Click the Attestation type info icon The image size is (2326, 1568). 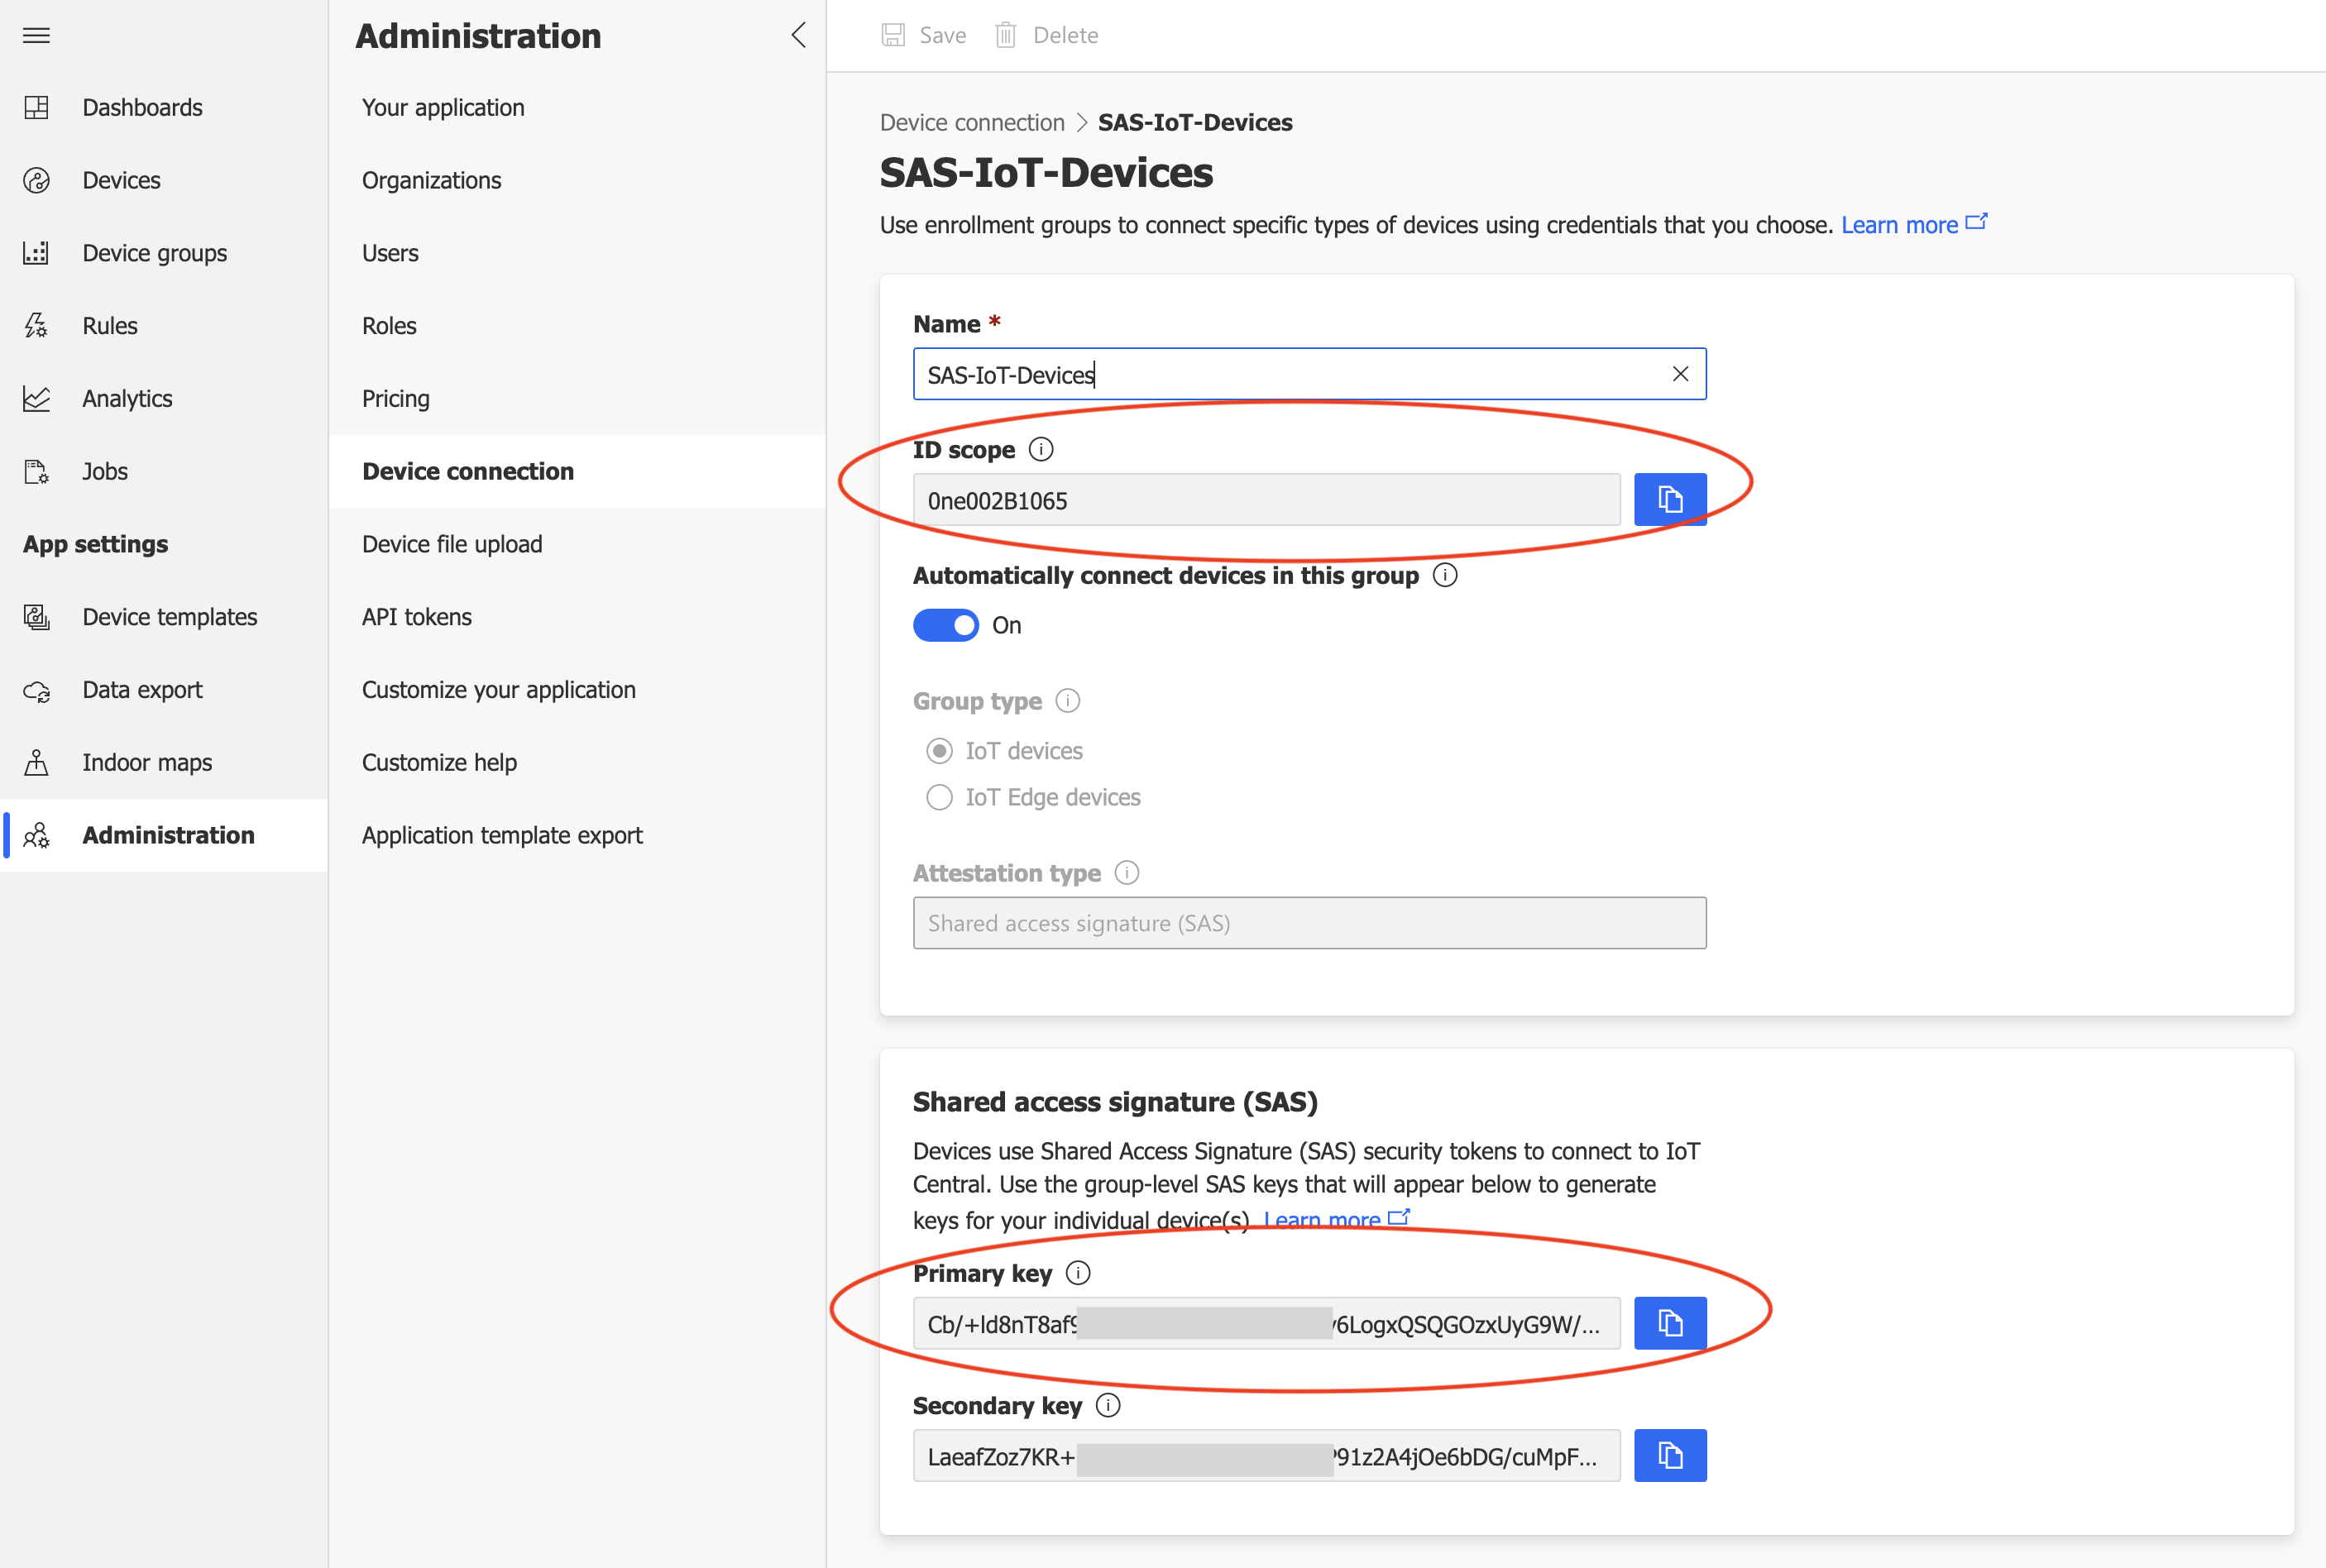click(1127, 873)
